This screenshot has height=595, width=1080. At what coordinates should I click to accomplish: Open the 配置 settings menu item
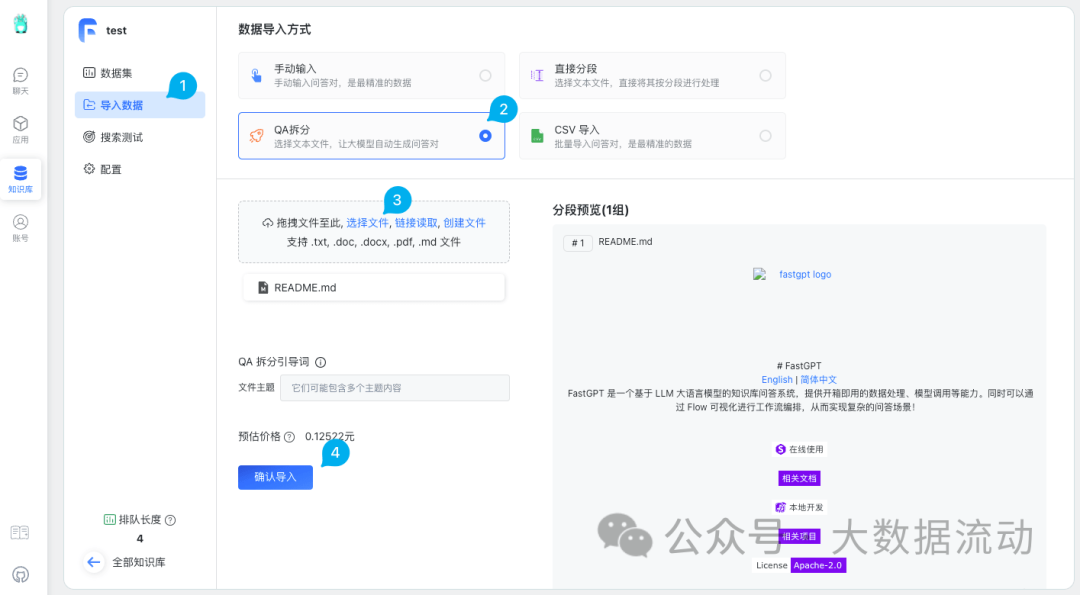coord(140,169)
